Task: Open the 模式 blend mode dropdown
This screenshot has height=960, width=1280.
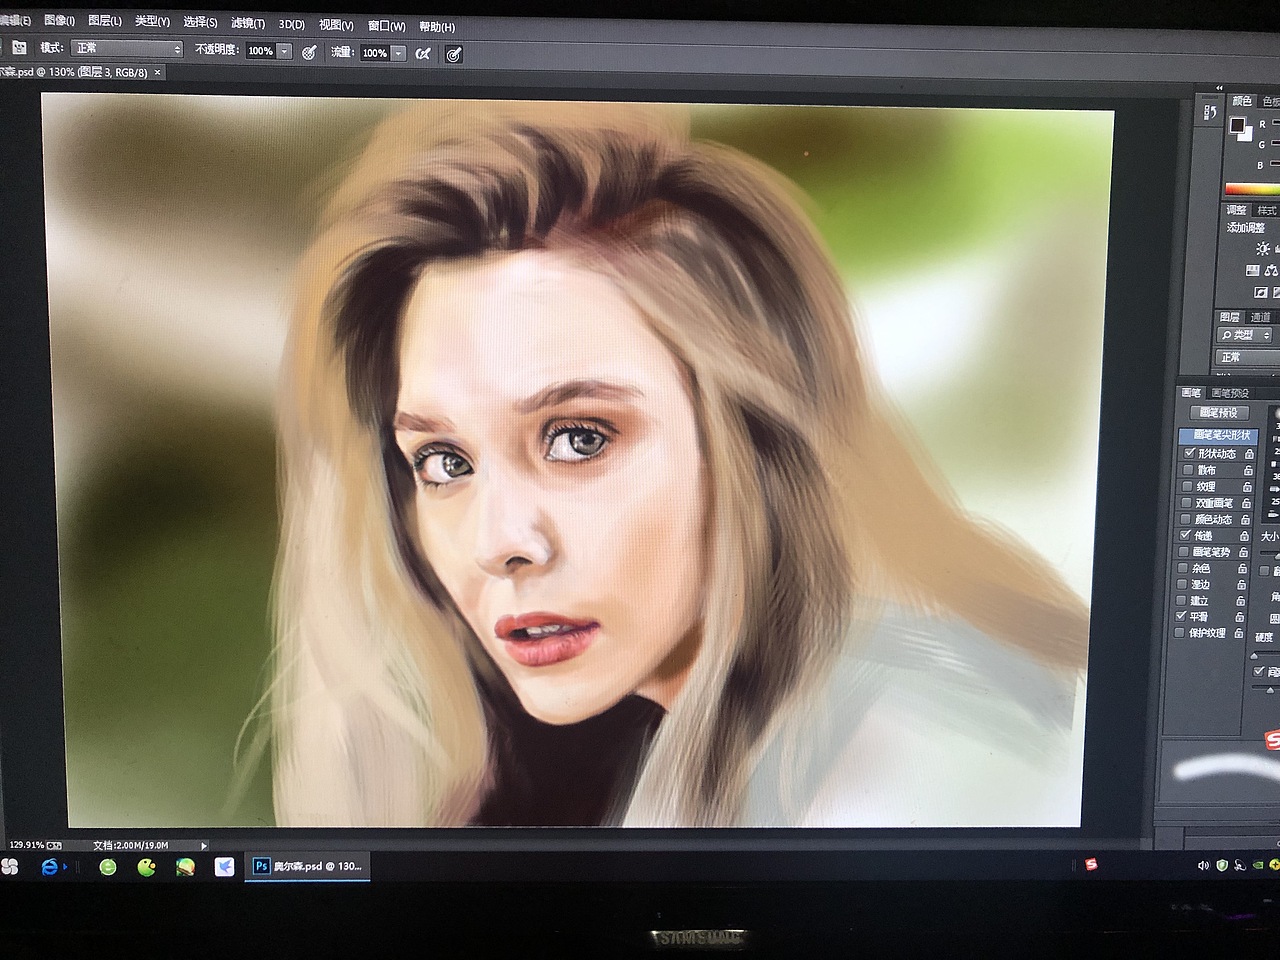Action: coord(127,48)
